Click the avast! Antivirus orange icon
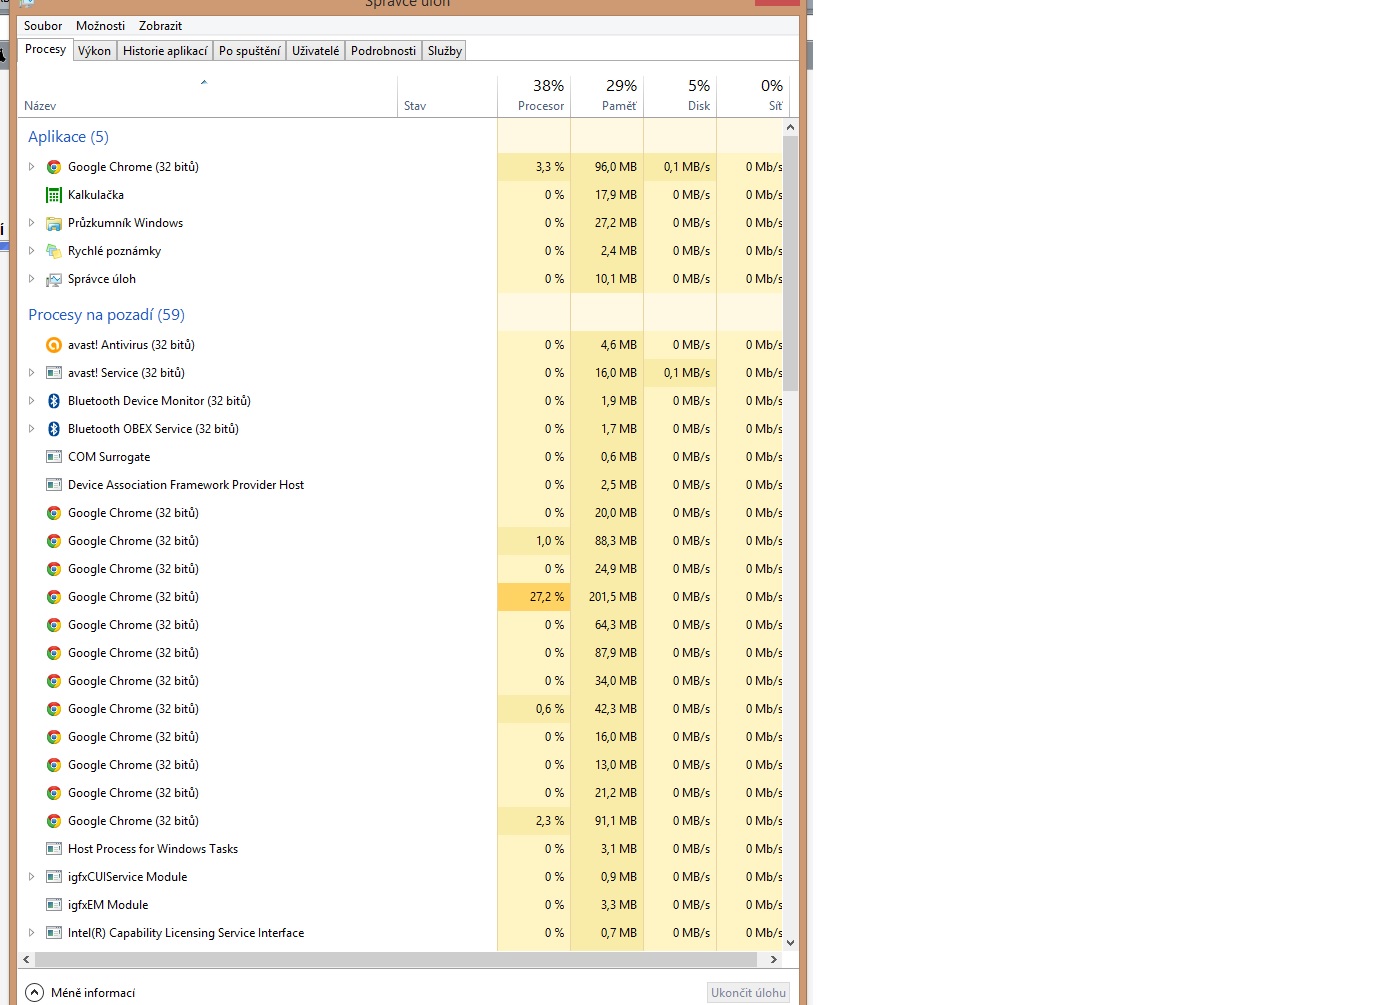The height and width of the screenshot is (1005, 1400). 54,345
